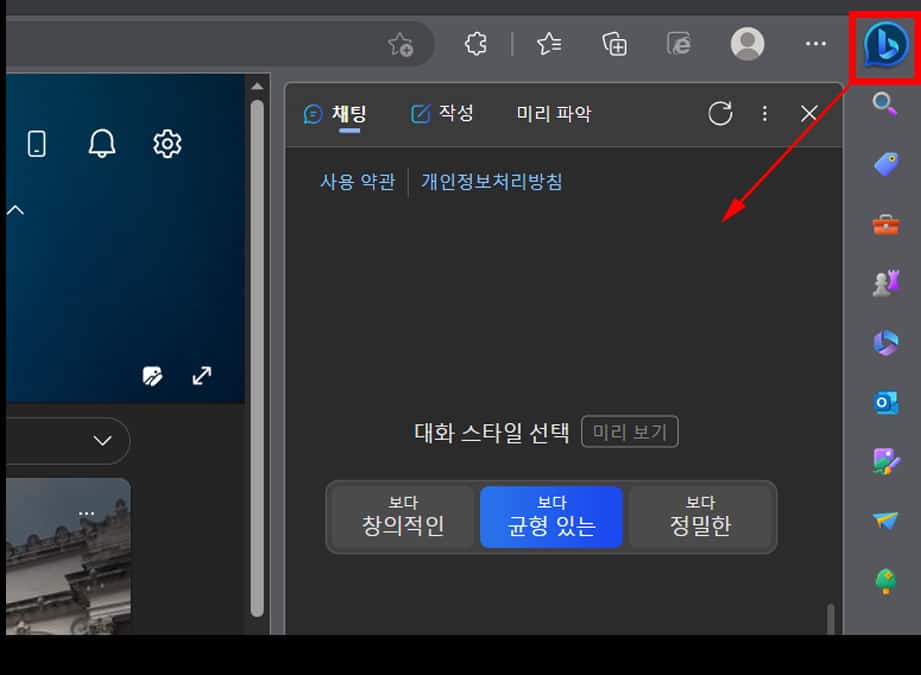Open the sidebar Drop paper plane icon

885,520
